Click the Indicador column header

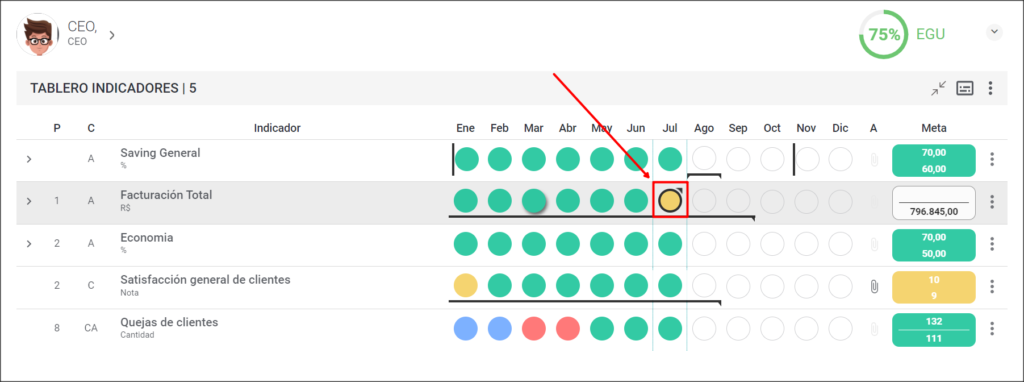(x=277, y=128)
